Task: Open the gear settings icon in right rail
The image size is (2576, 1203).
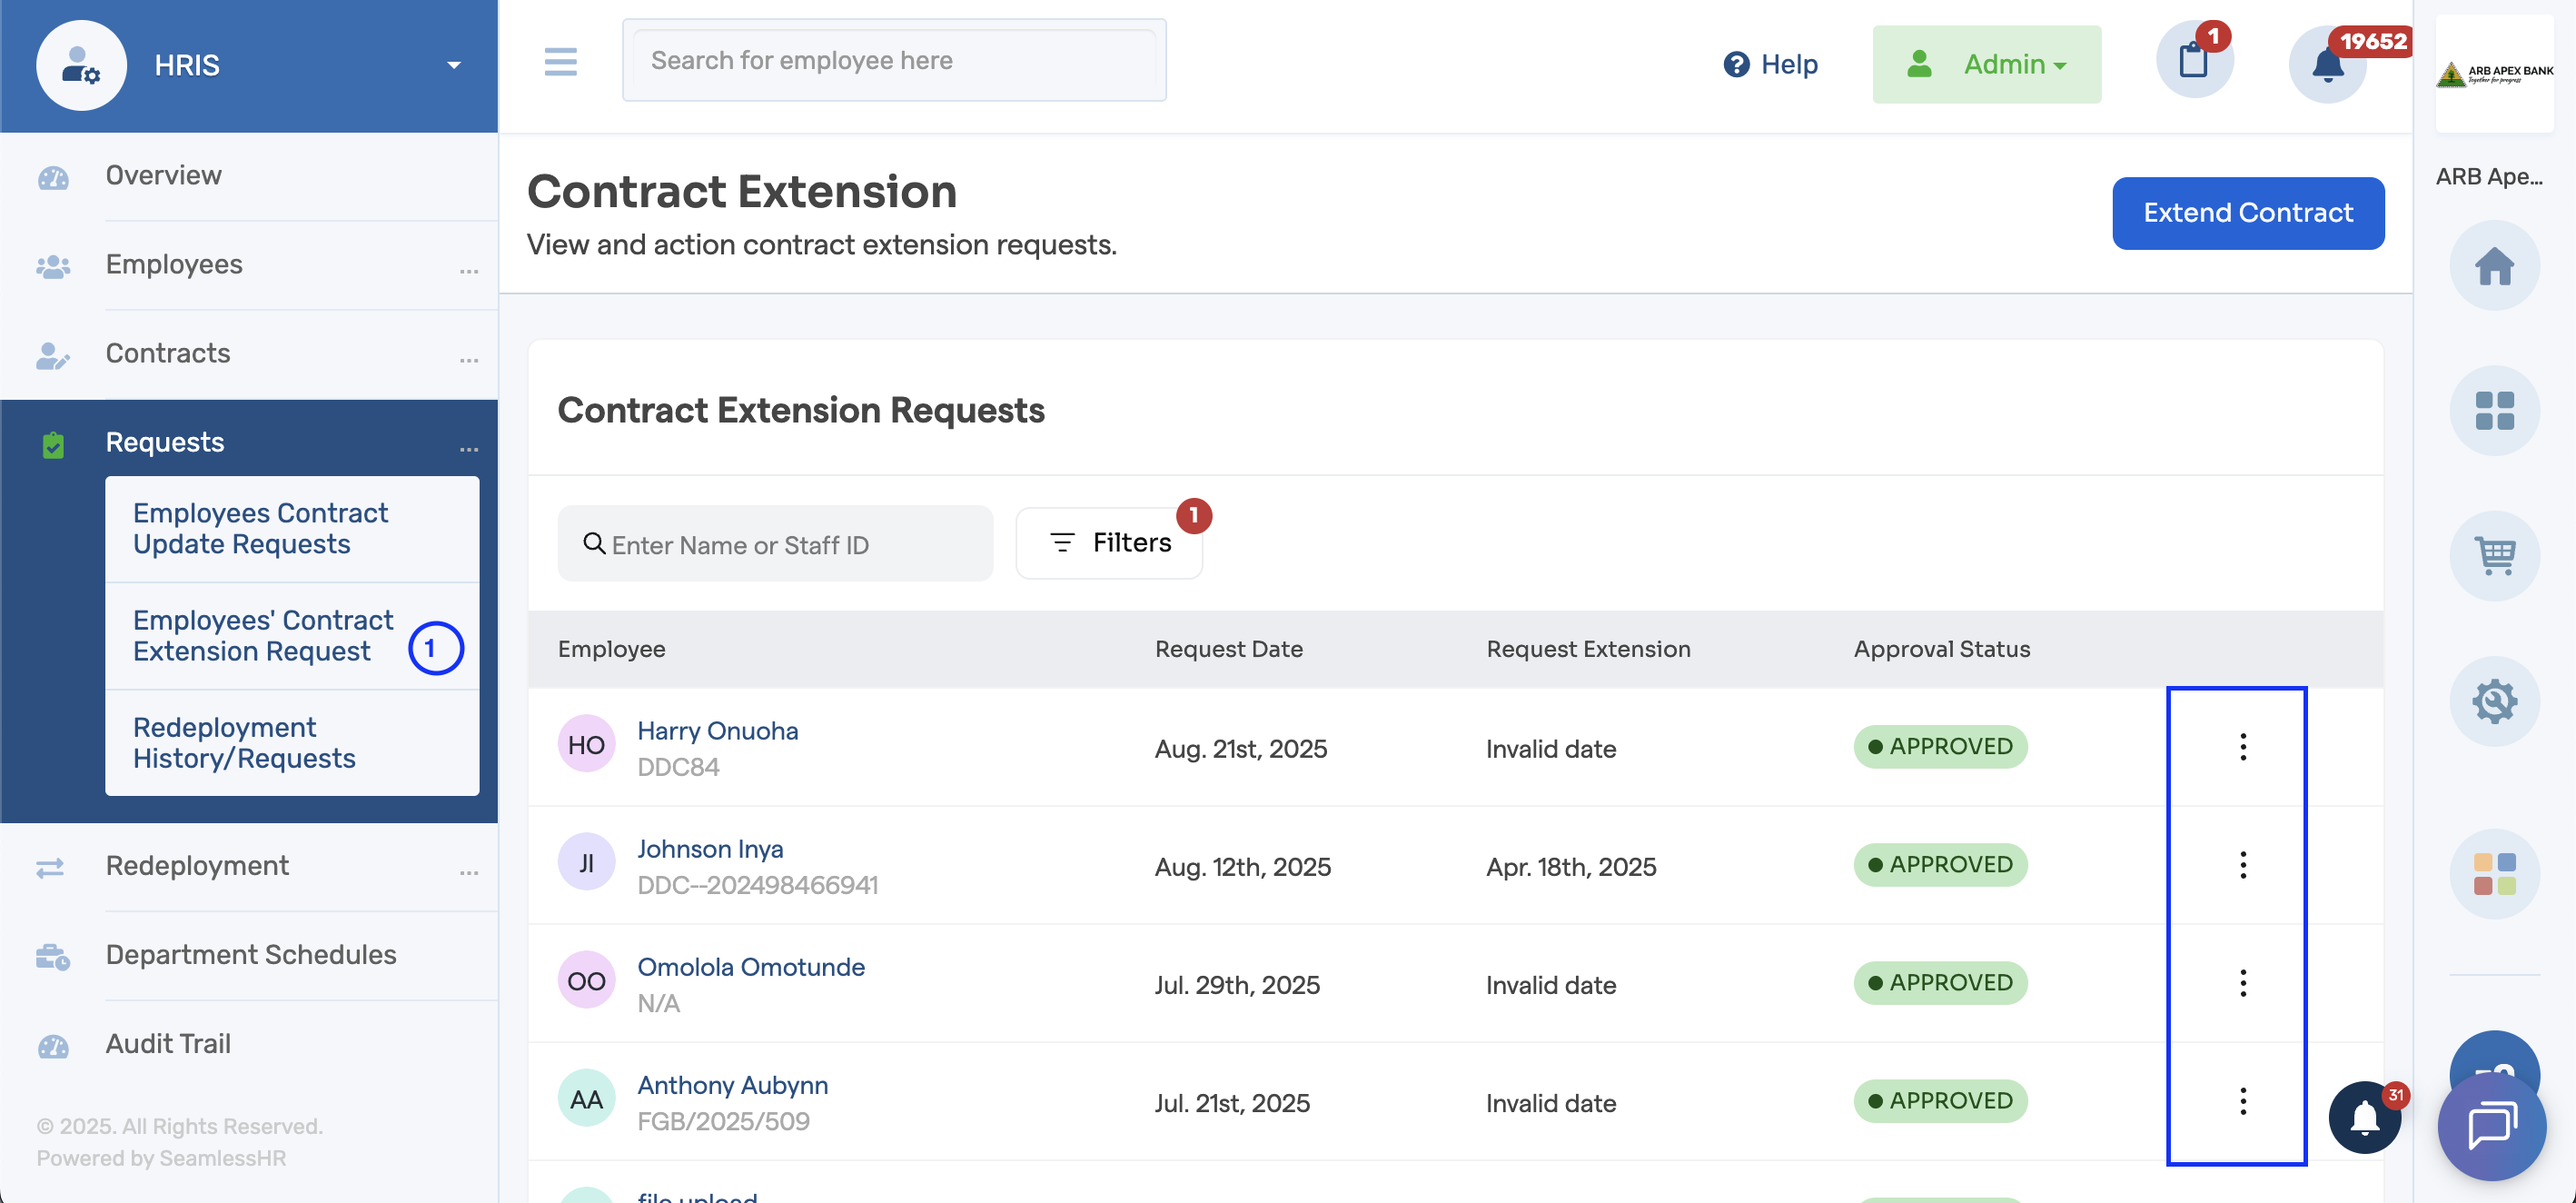Action: pyautogui.click(x=2494, y=701)
